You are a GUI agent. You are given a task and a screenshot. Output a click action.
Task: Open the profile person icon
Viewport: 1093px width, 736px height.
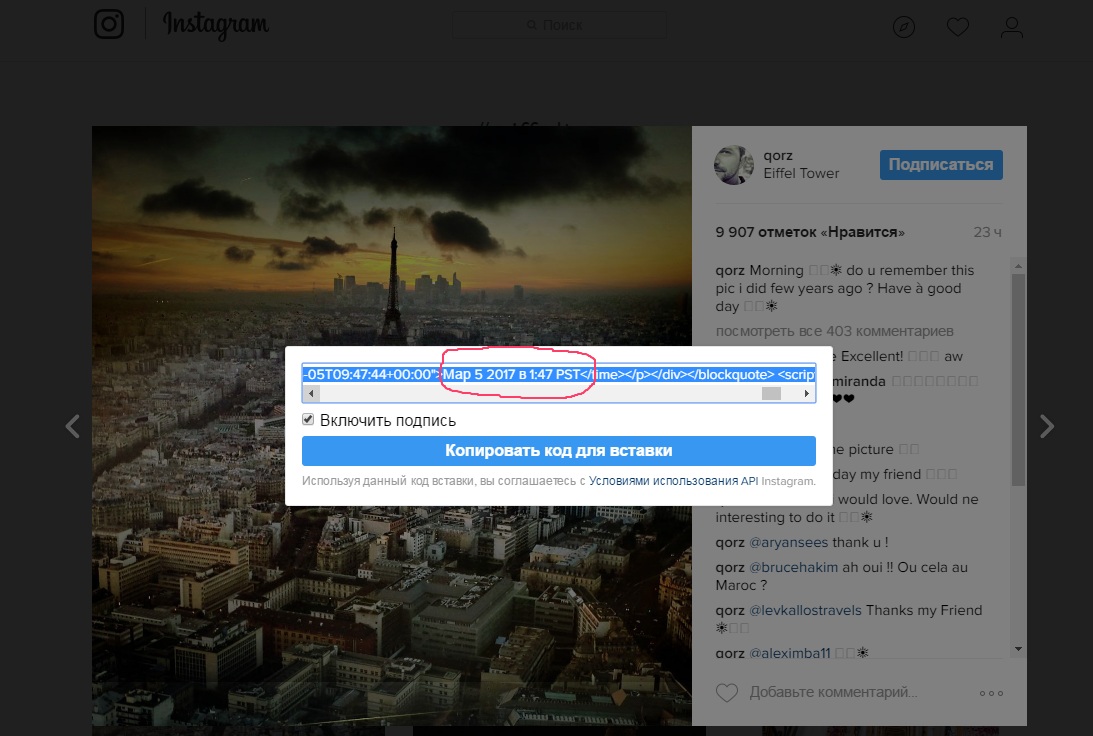click(x=1011, y=27)
